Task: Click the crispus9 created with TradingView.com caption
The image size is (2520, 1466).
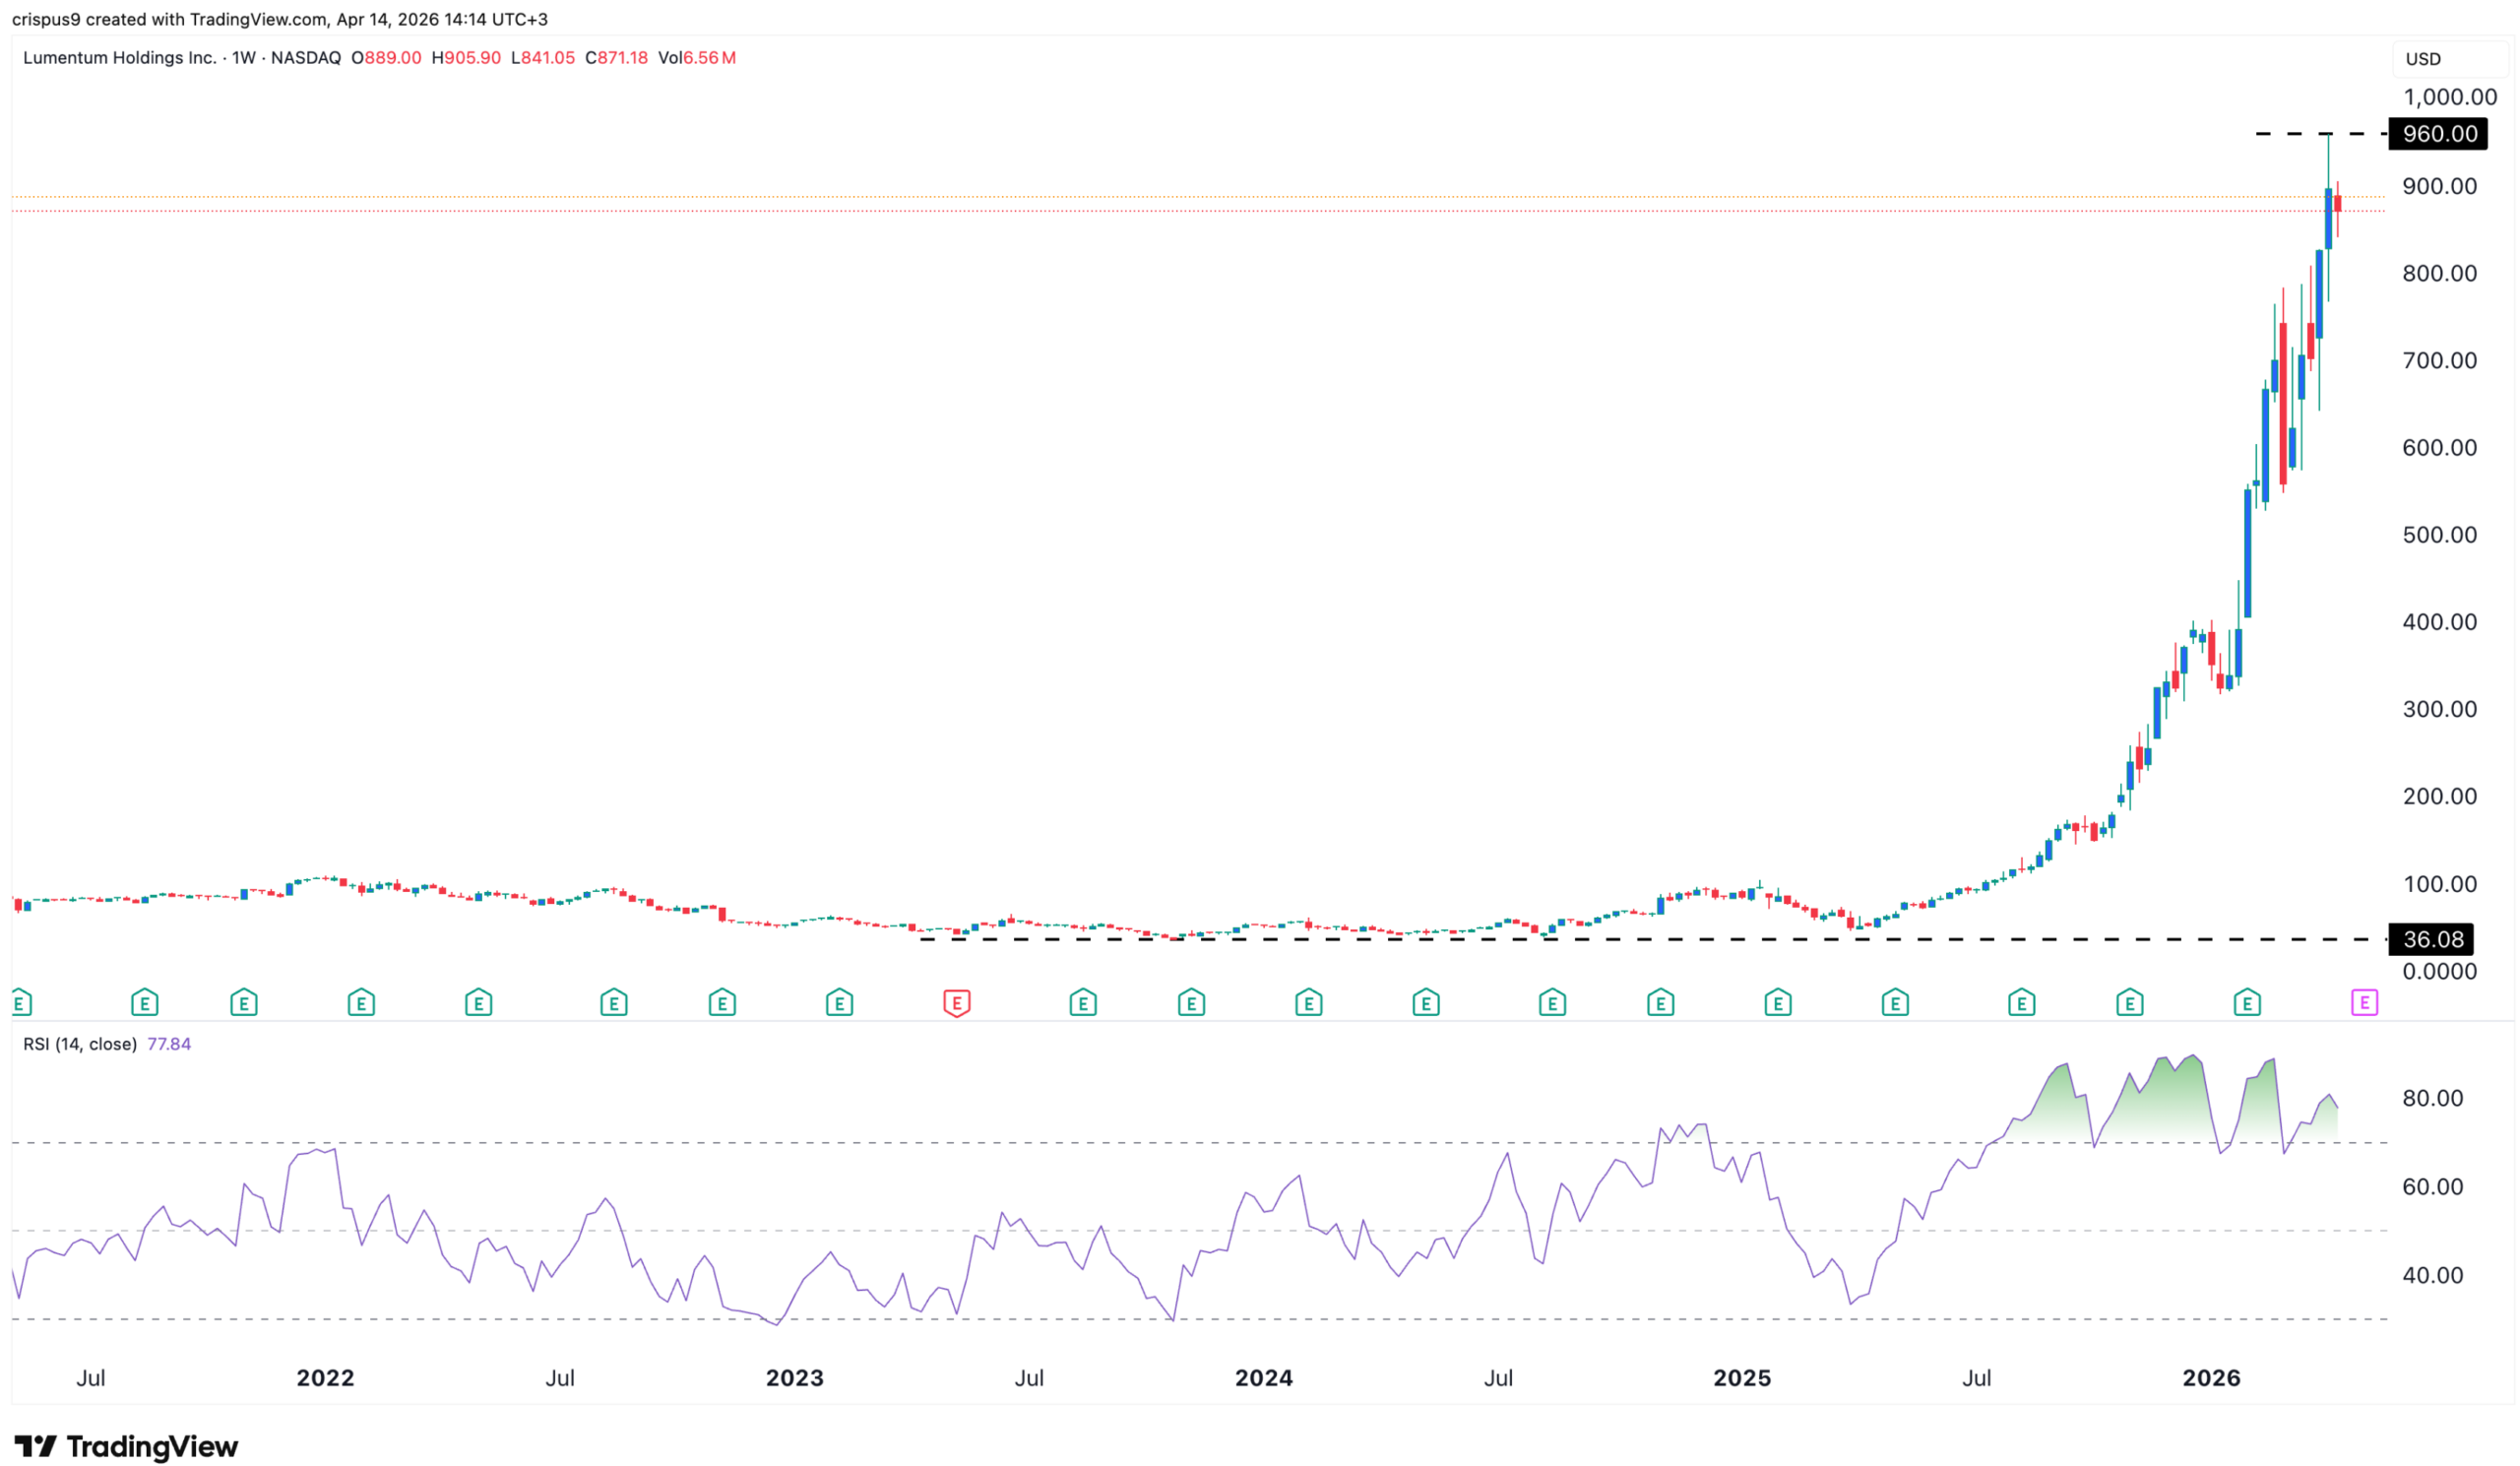Action: point(280,19)
